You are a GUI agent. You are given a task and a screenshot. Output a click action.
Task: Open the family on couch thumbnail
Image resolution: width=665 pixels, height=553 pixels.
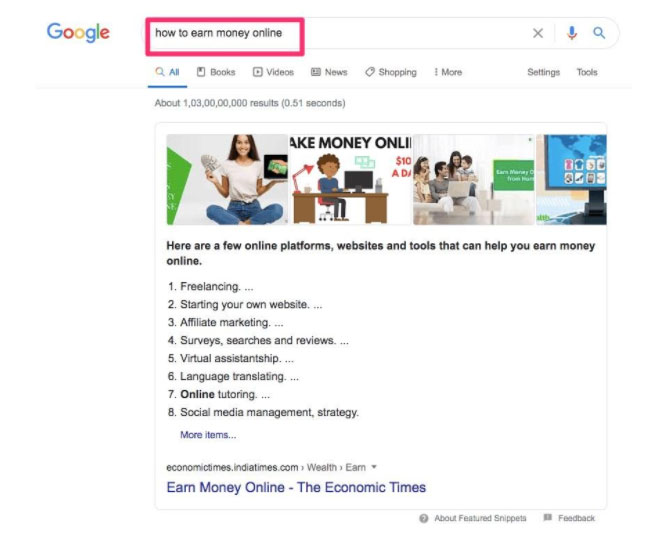coord(474,179)
